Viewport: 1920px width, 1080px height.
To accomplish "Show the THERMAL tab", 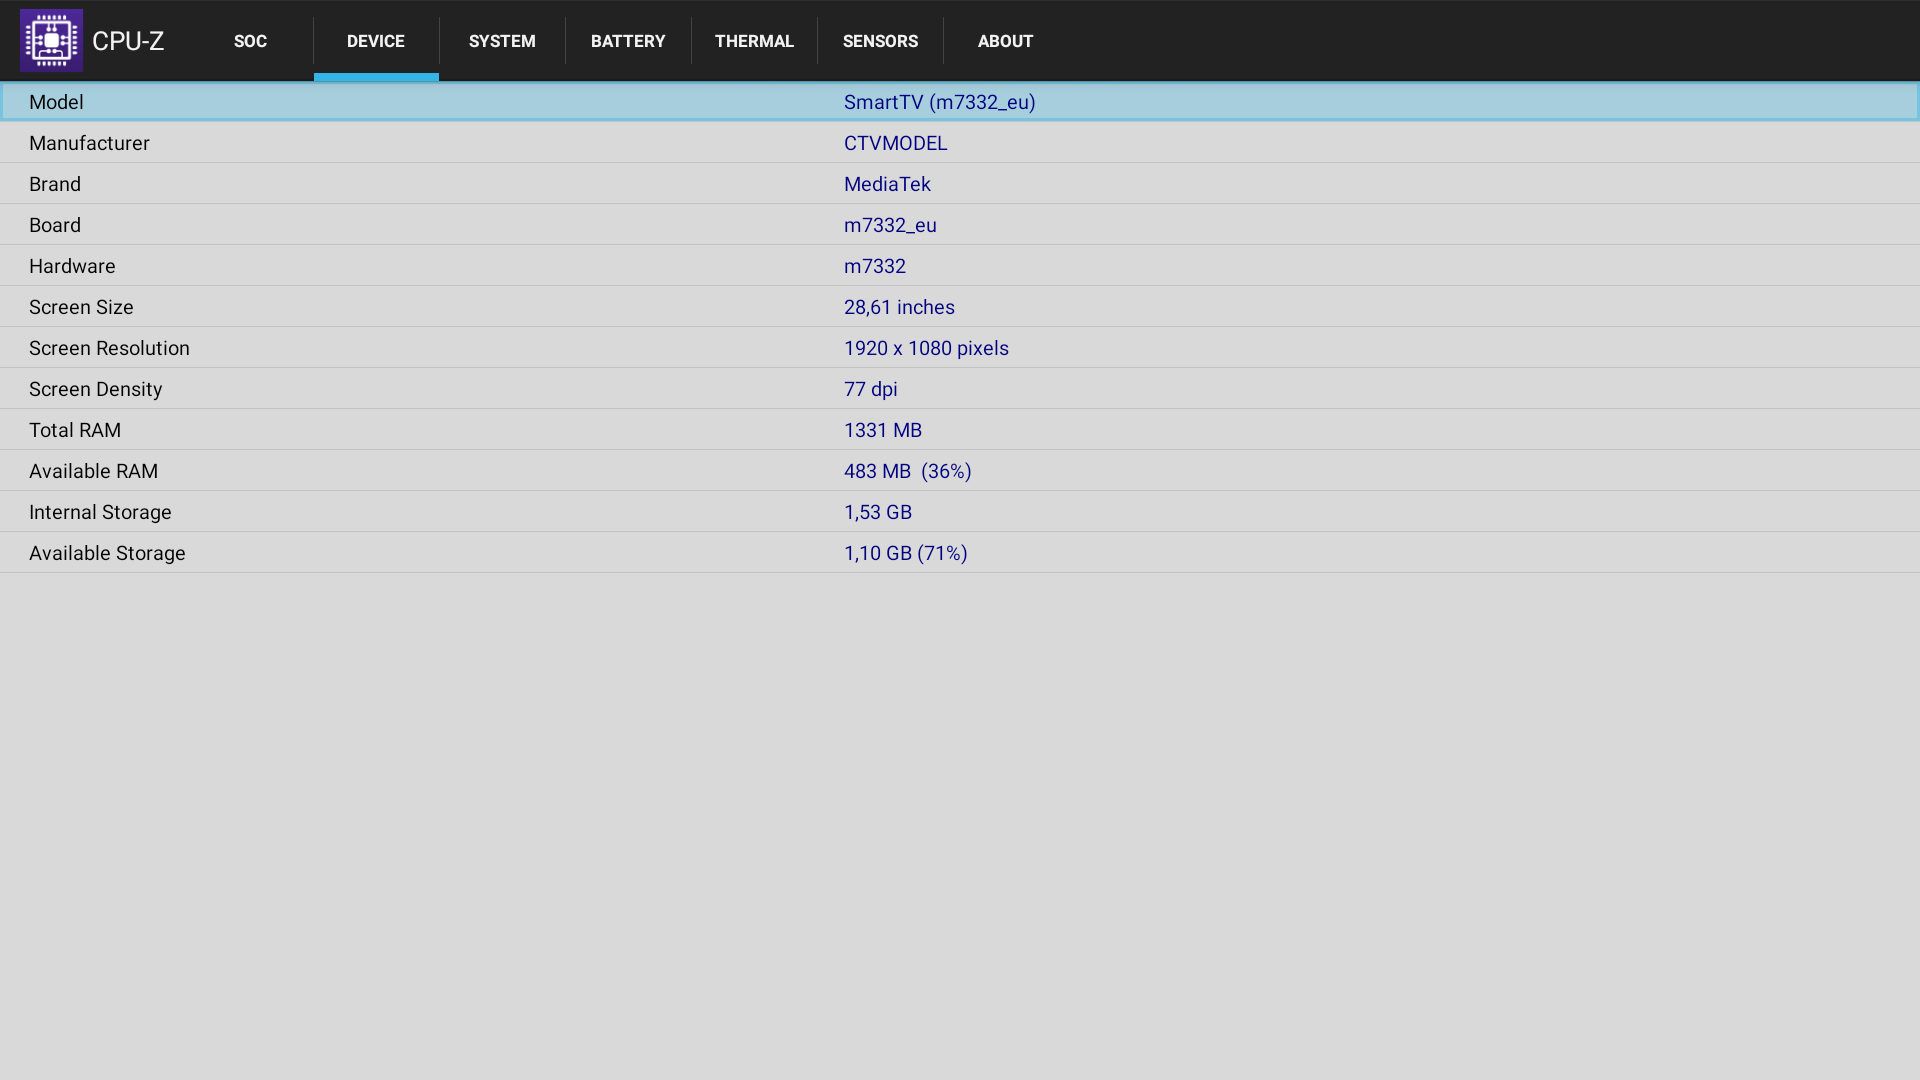I will click(754, 41).
